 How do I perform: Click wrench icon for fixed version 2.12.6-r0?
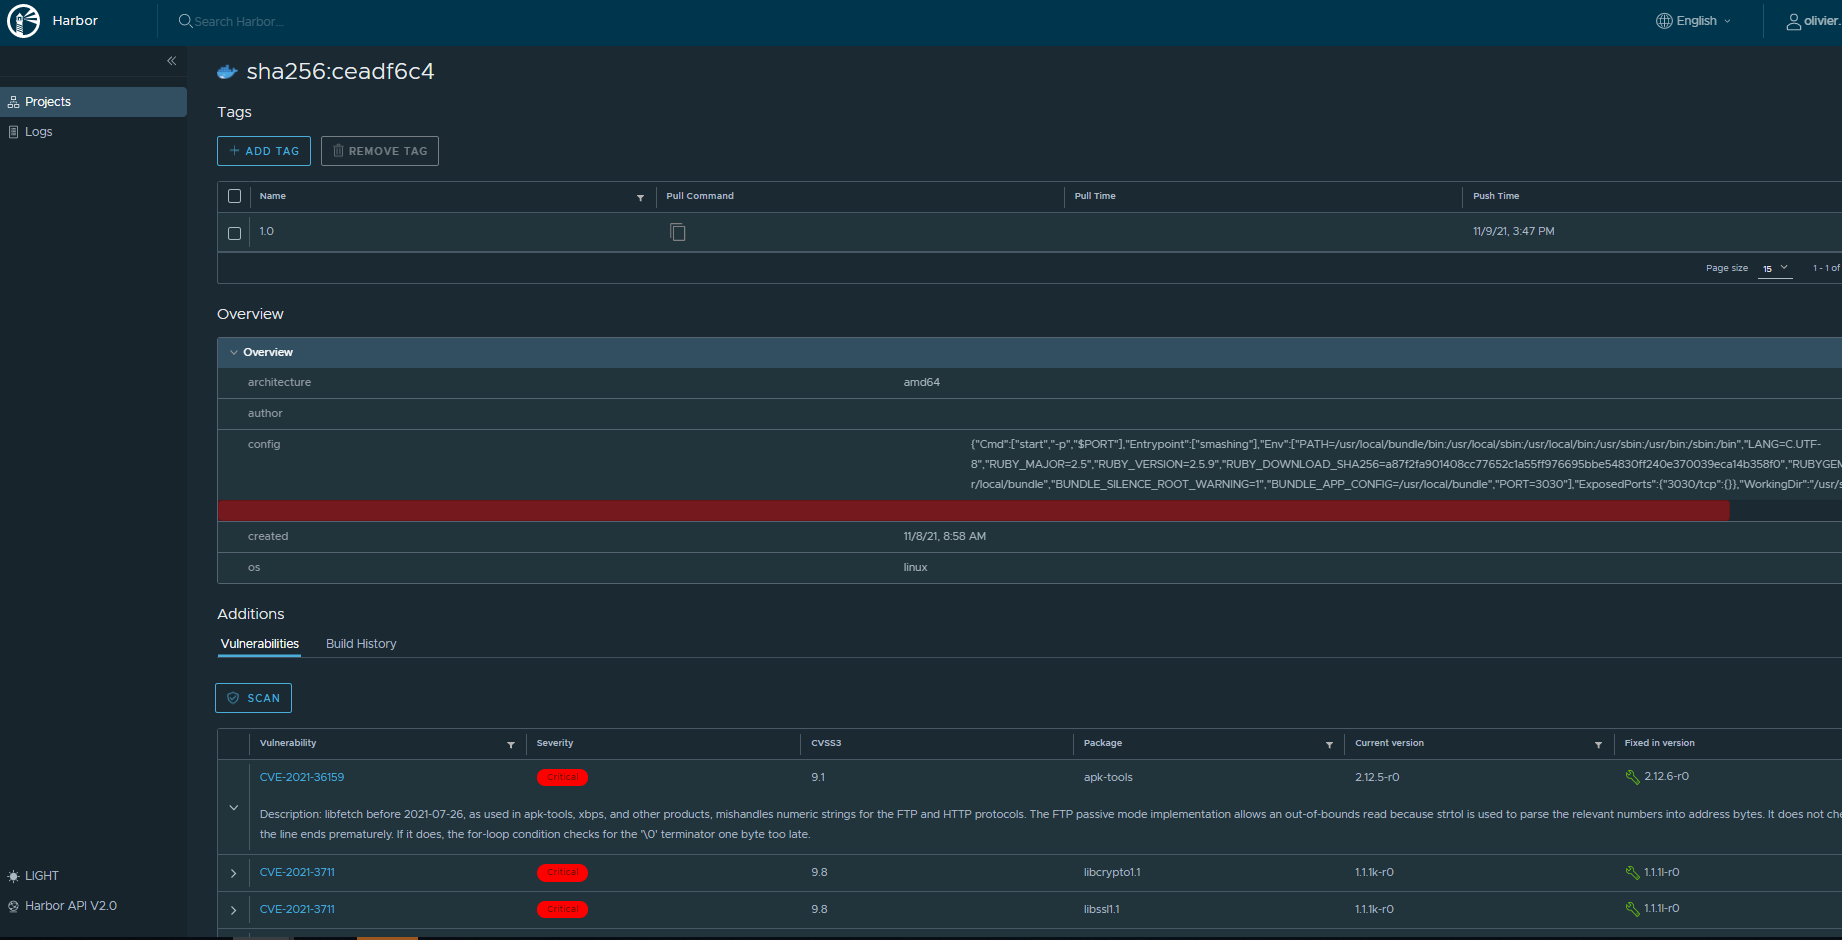click(x=1633, y=777)
